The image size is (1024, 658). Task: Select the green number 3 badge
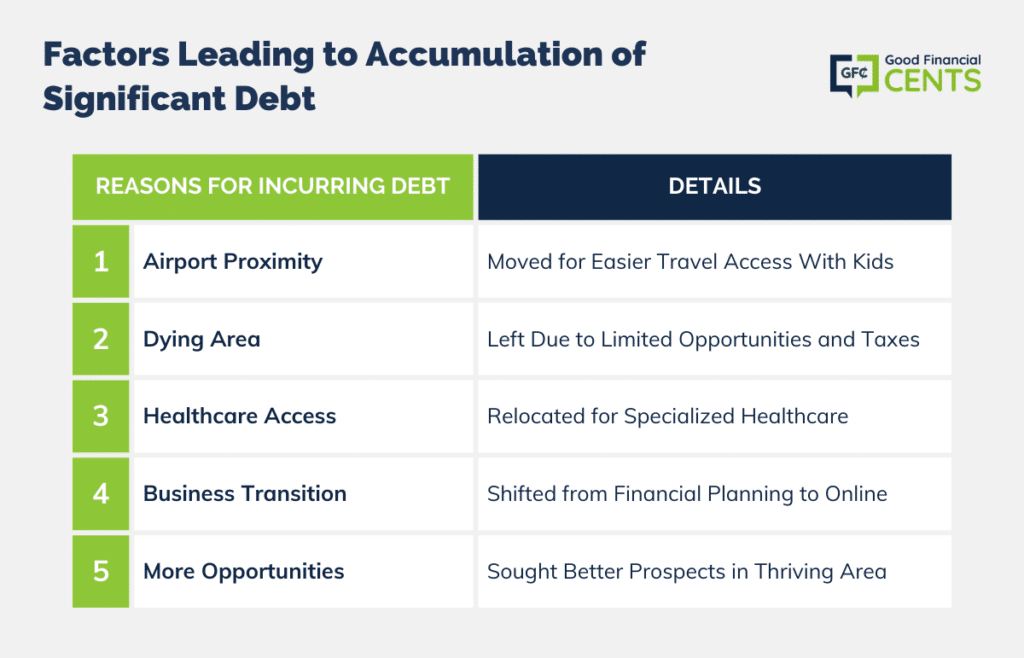(x=101, y=416)
